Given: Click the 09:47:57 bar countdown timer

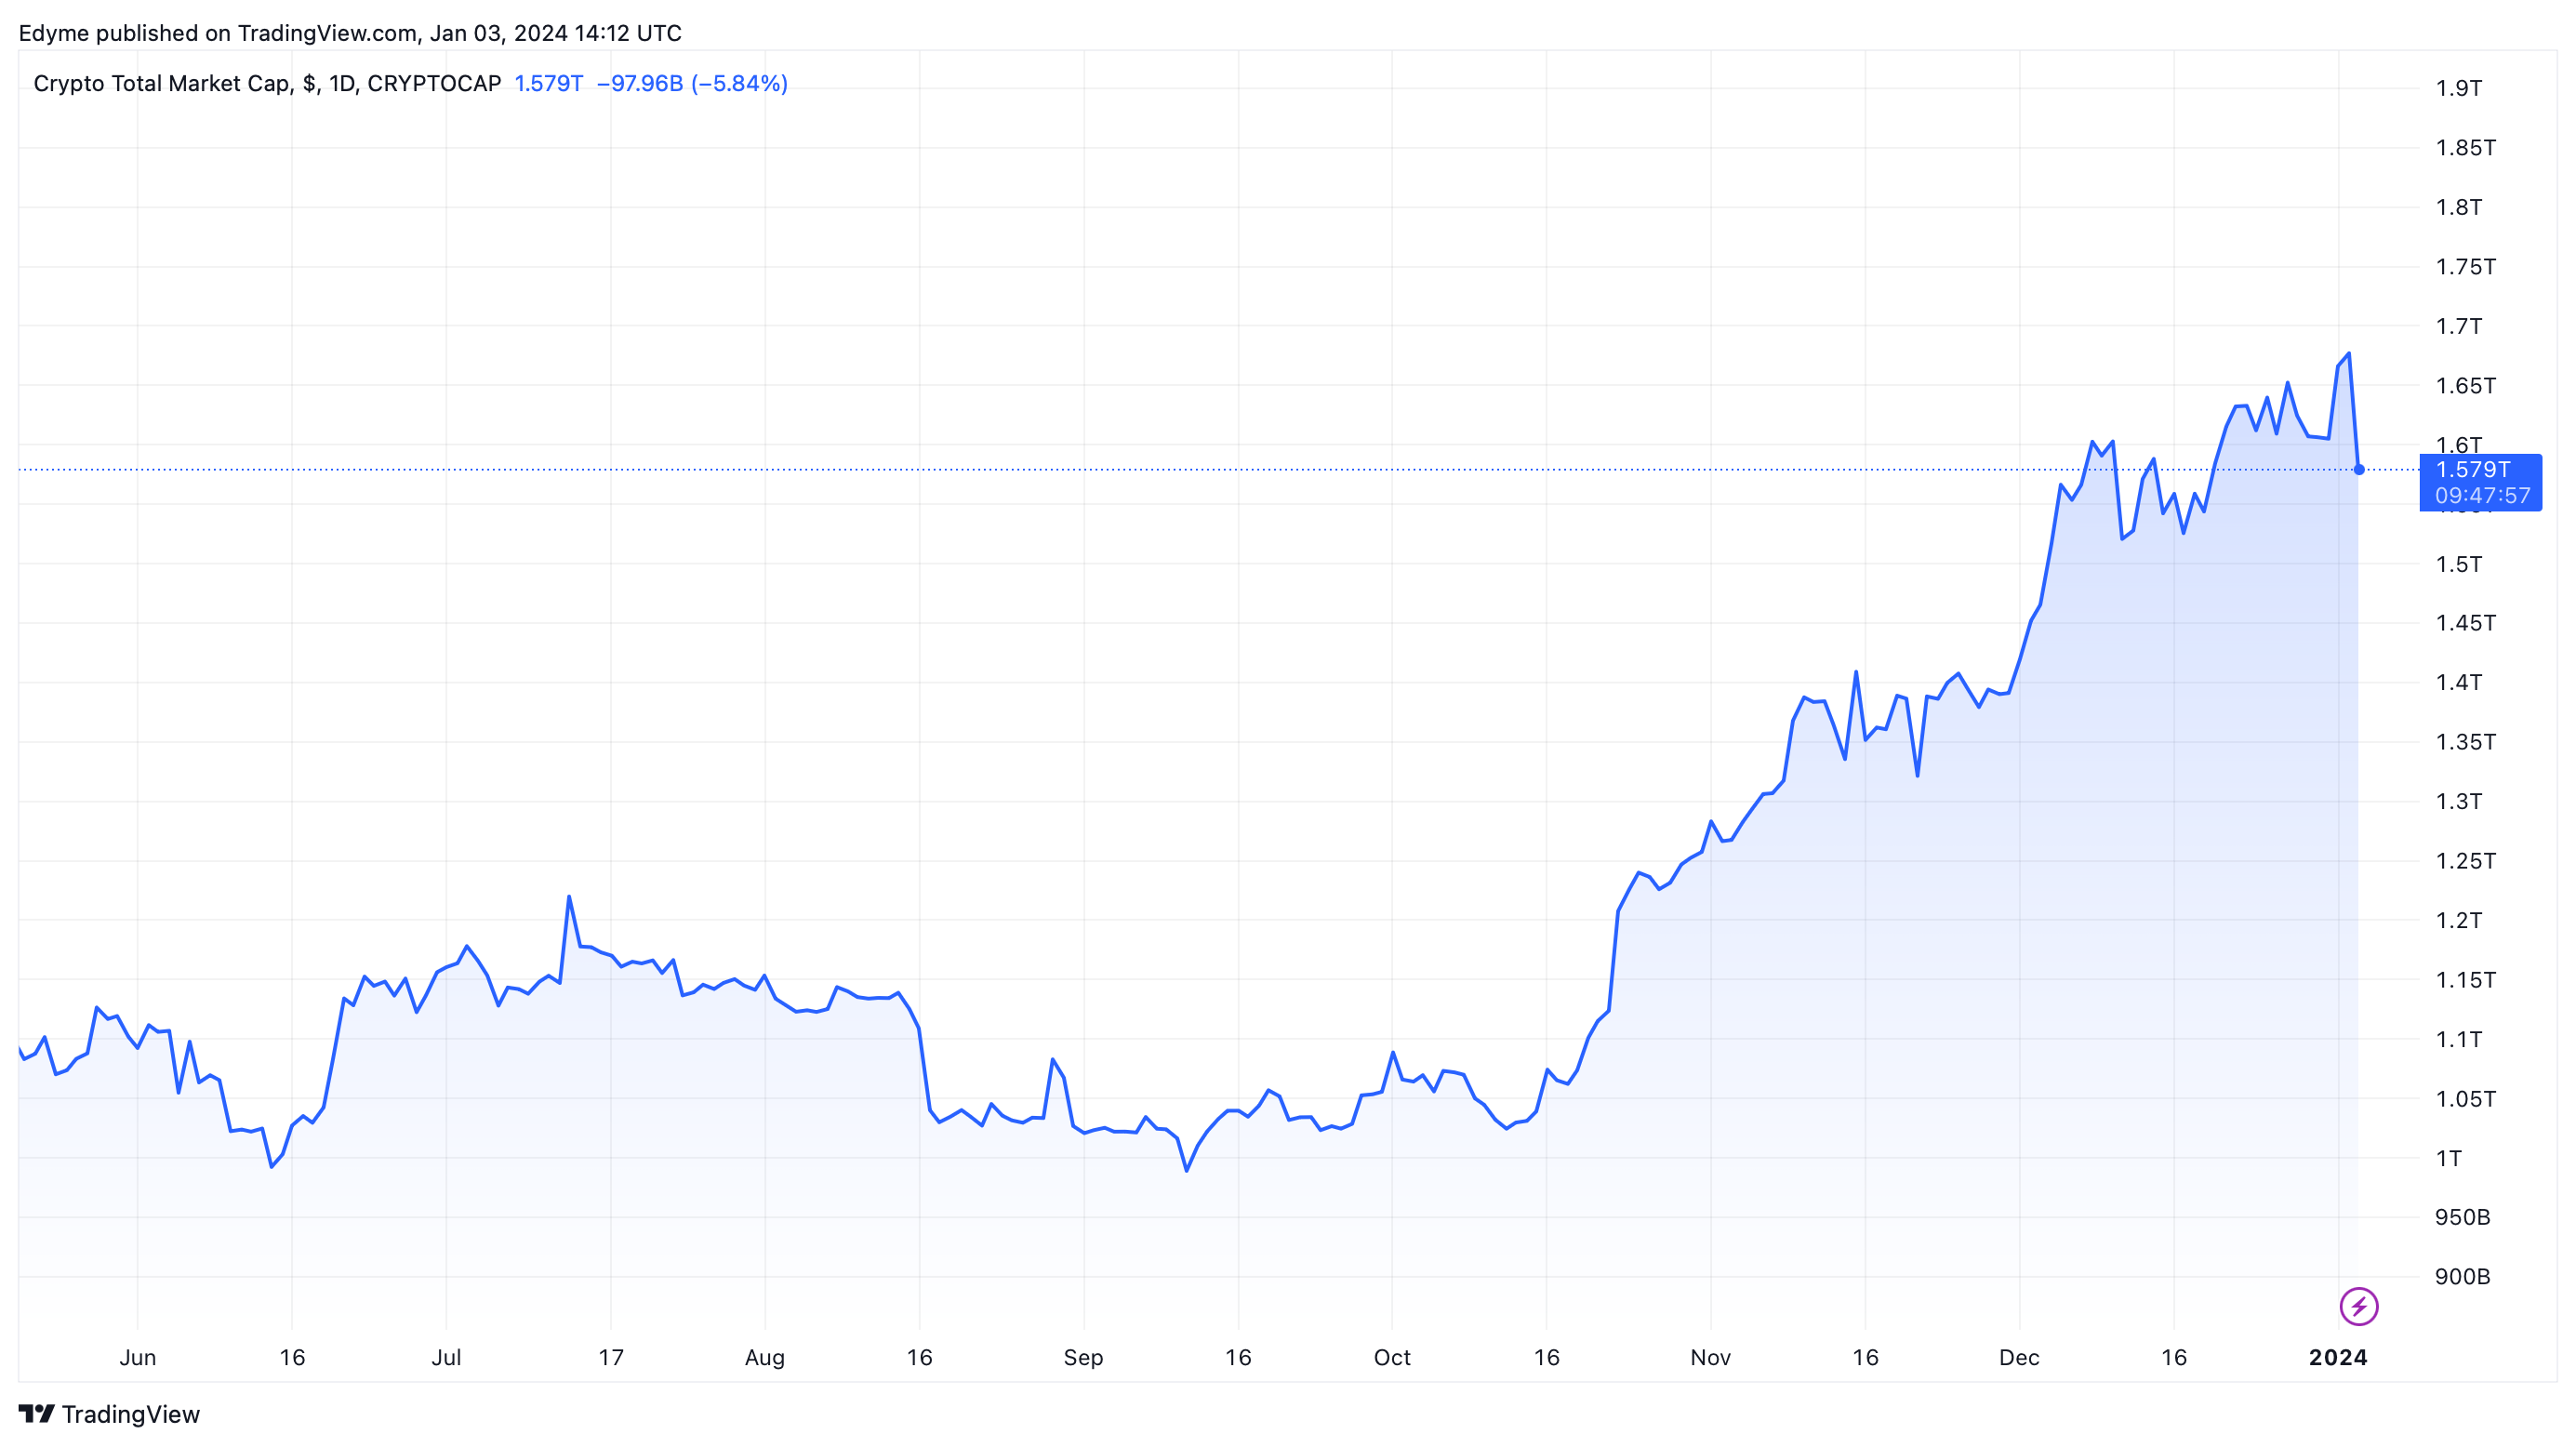Looking at the screenshot, I should (2482, 495).
